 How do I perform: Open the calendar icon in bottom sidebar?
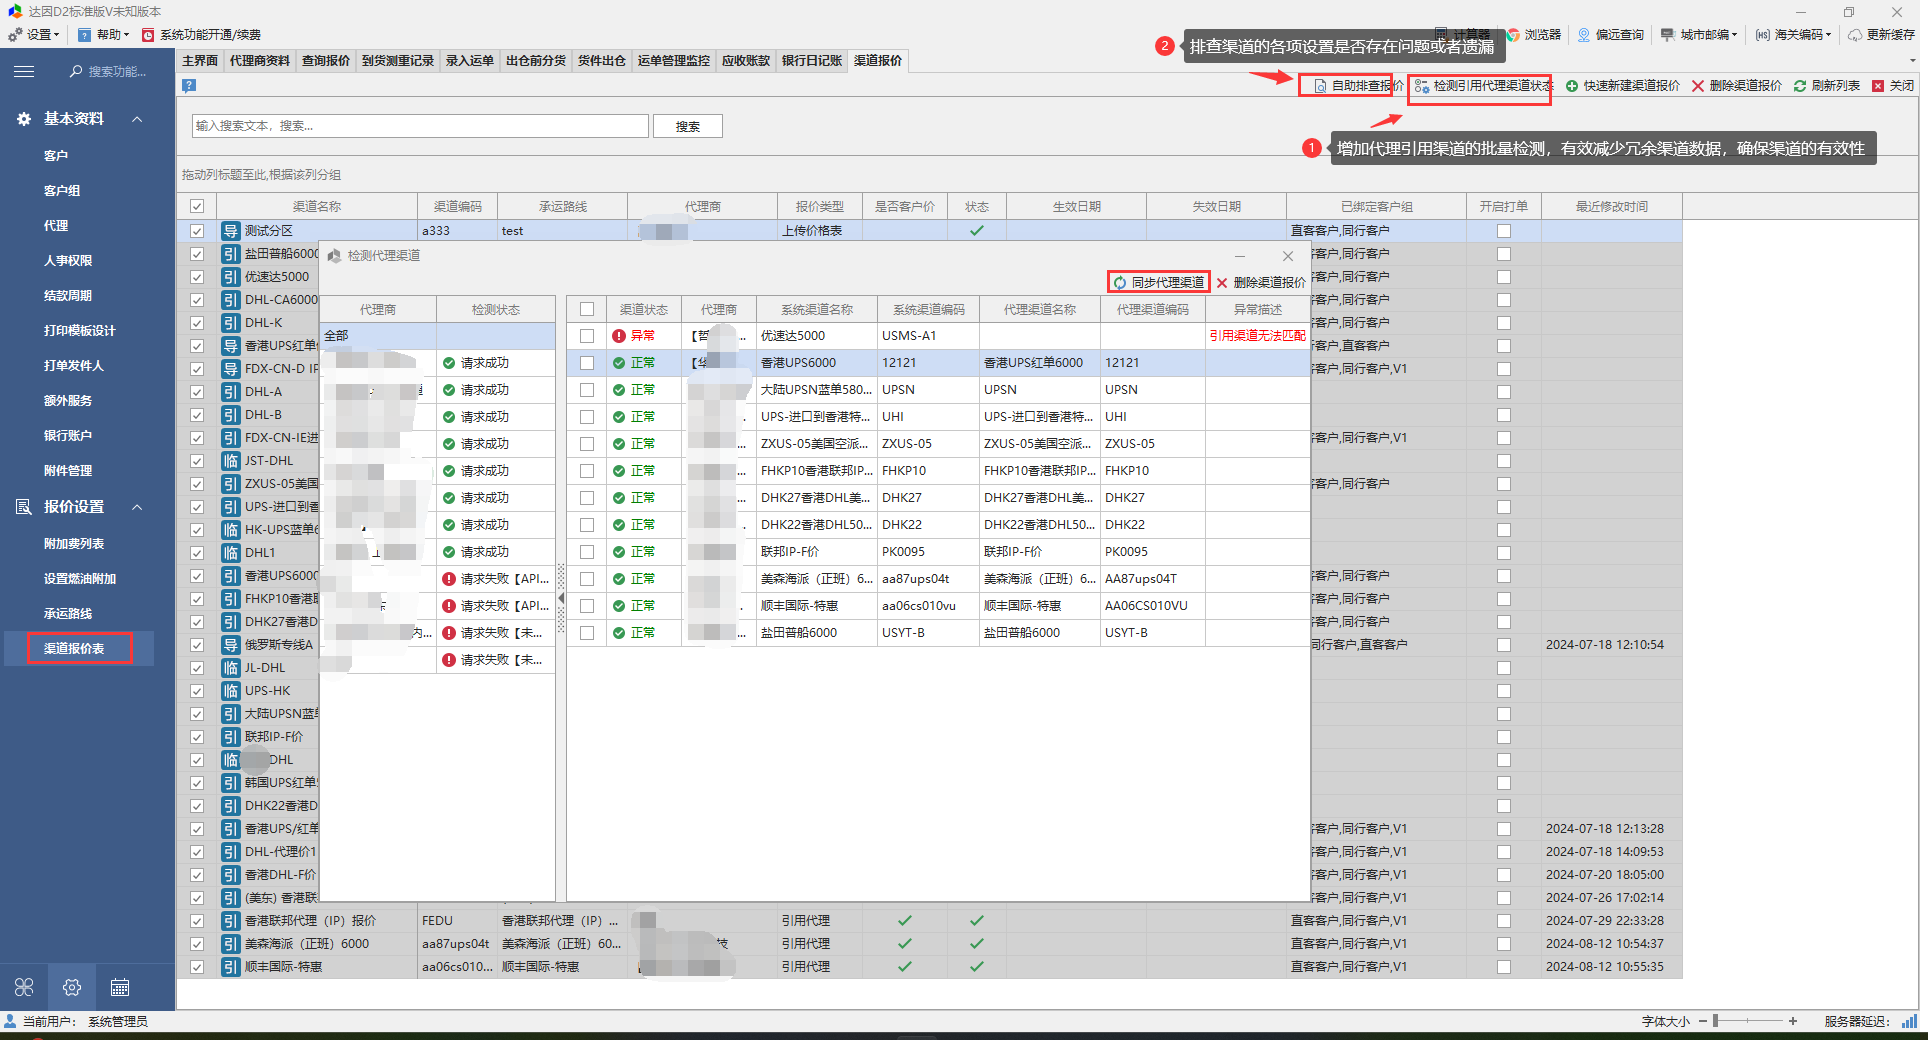120,988
